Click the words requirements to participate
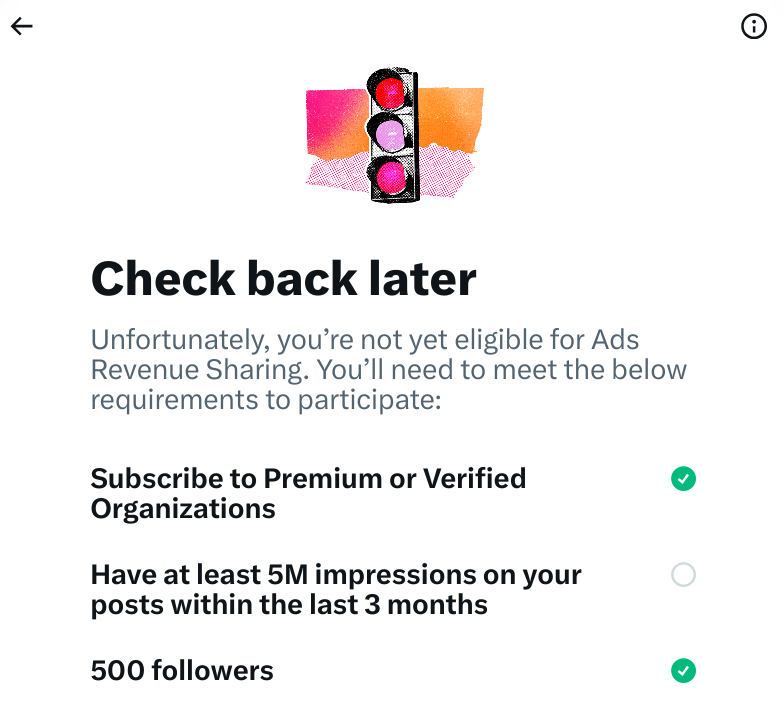The width and height of the screenshot is (784, 718). (x=266, y=400)
